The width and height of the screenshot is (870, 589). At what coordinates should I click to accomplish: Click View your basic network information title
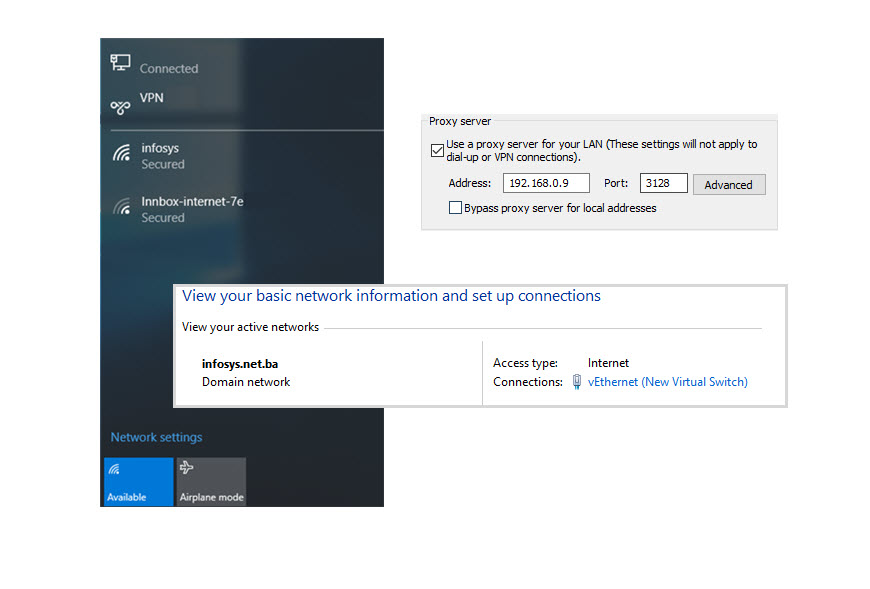pyautogui.click(x=391, y=296)
